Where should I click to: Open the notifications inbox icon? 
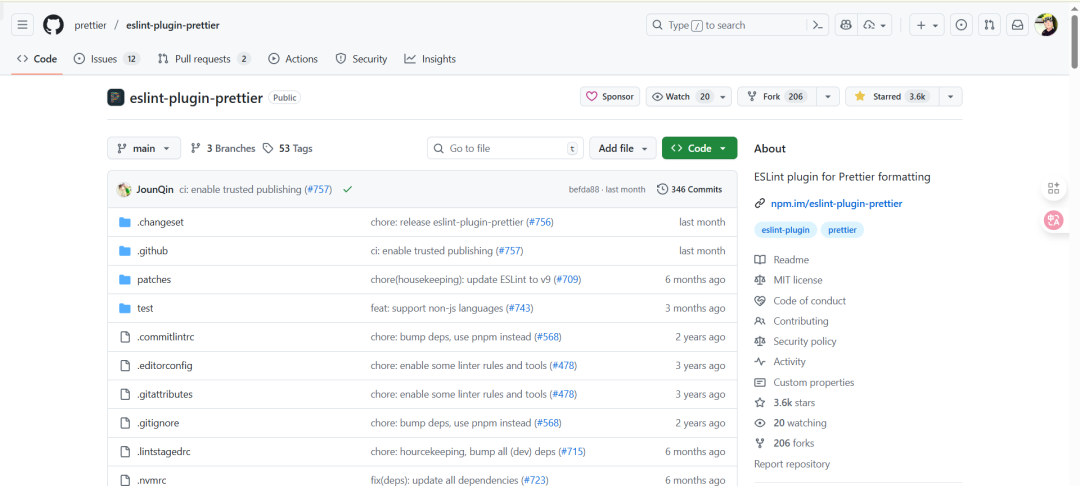tap(1017, 25)
